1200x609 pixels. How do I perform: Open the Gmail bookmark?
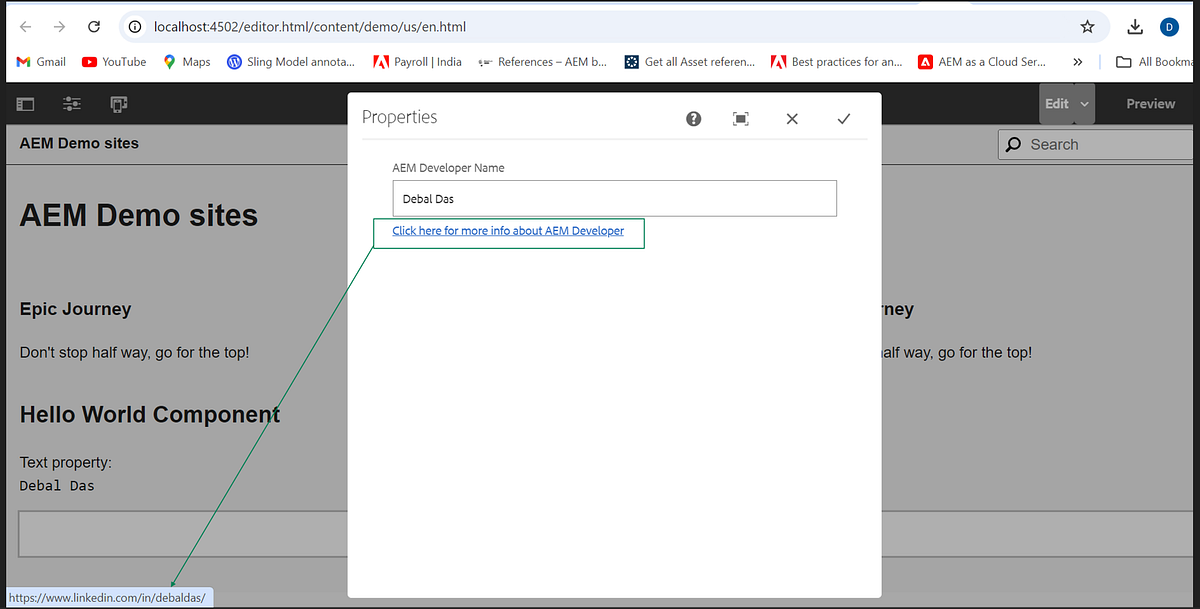(x=40, y=62)
